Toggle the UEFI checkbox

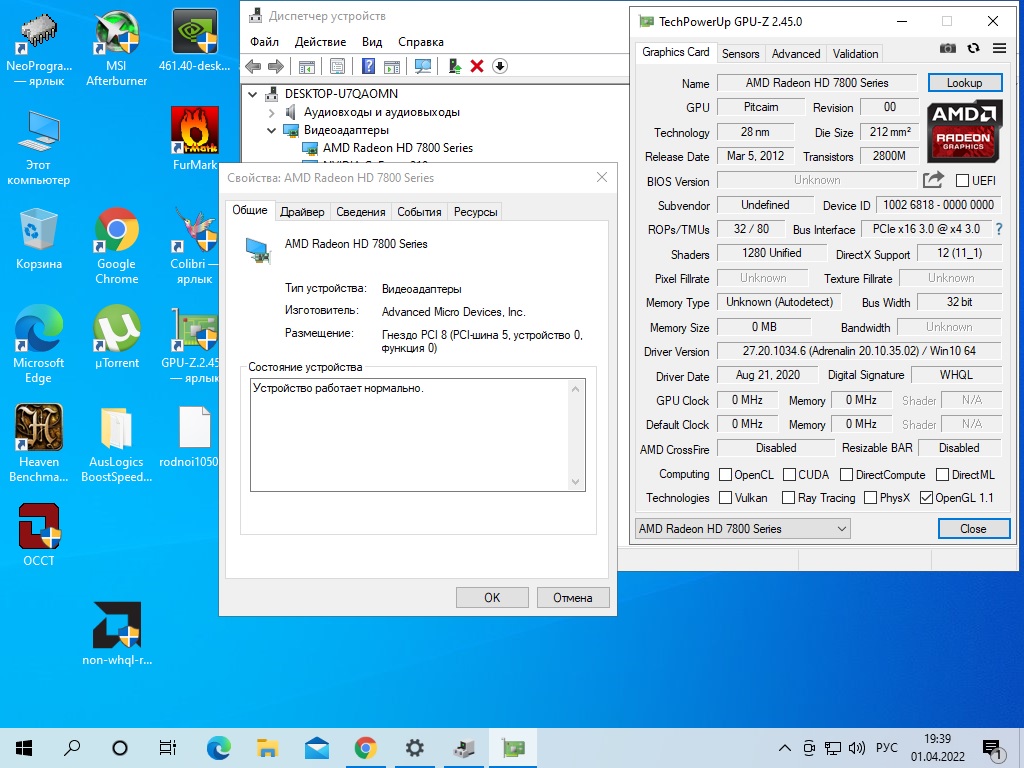(962, 180)
